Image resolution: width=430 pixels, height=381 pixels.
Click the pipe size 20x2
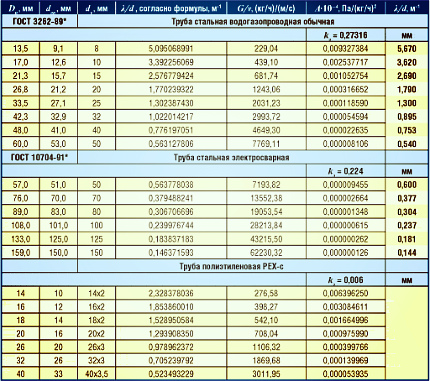point(96,334)
